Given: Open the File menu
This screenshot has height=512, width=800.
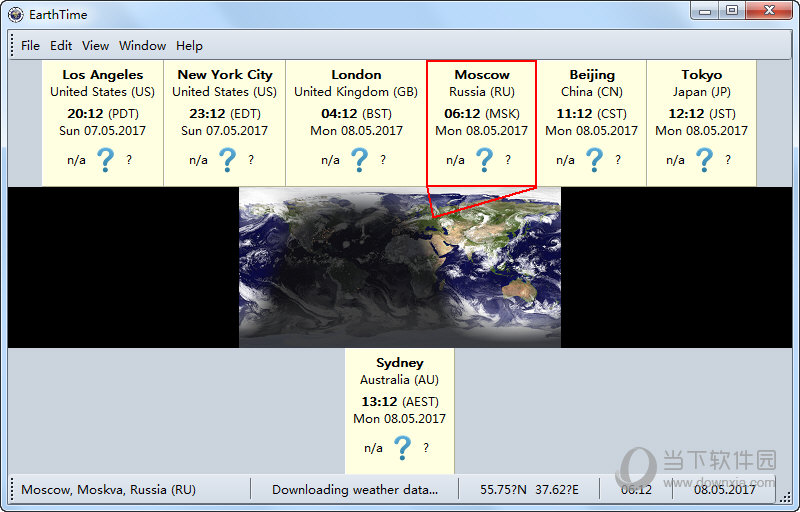Looking at the screenshot, I should click(x=30, y=45).
